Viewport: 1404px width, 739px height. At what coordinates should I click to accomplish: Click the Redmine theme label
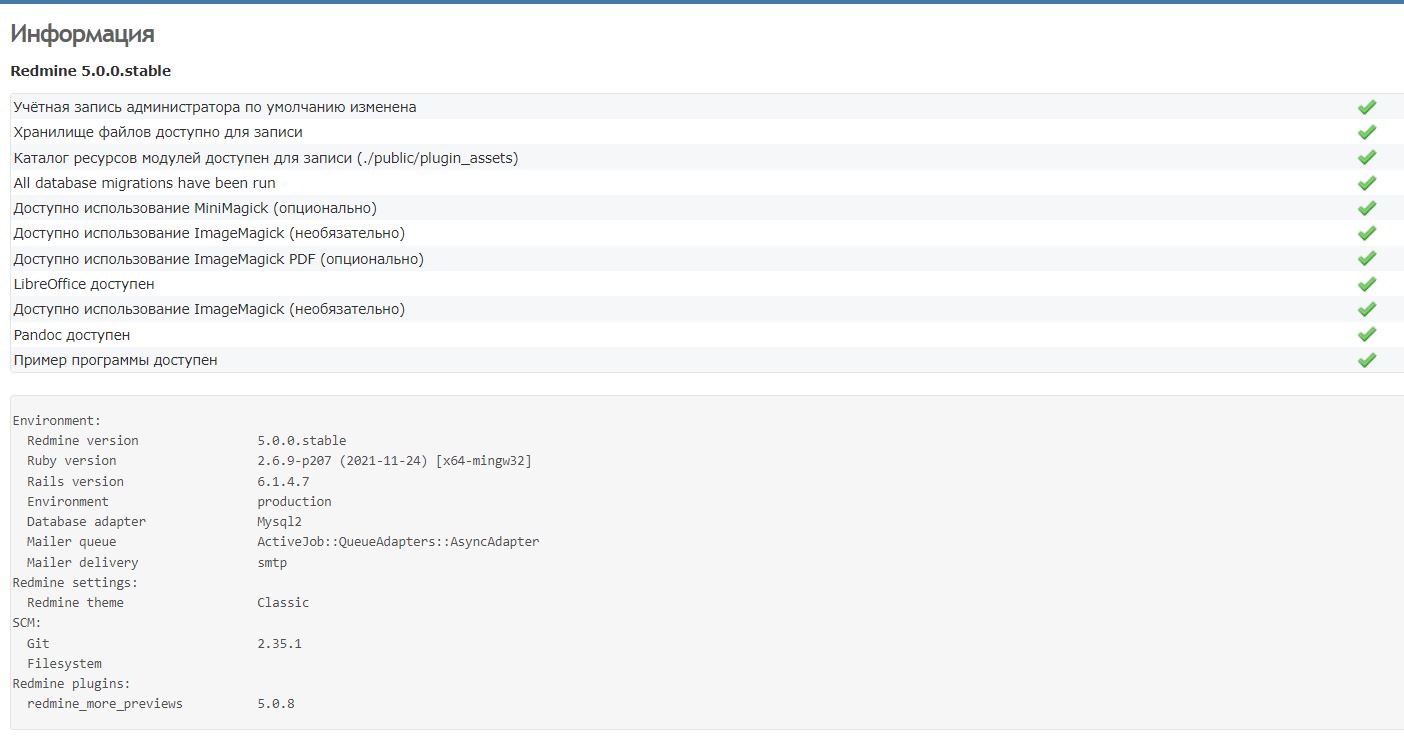[76, 603]
